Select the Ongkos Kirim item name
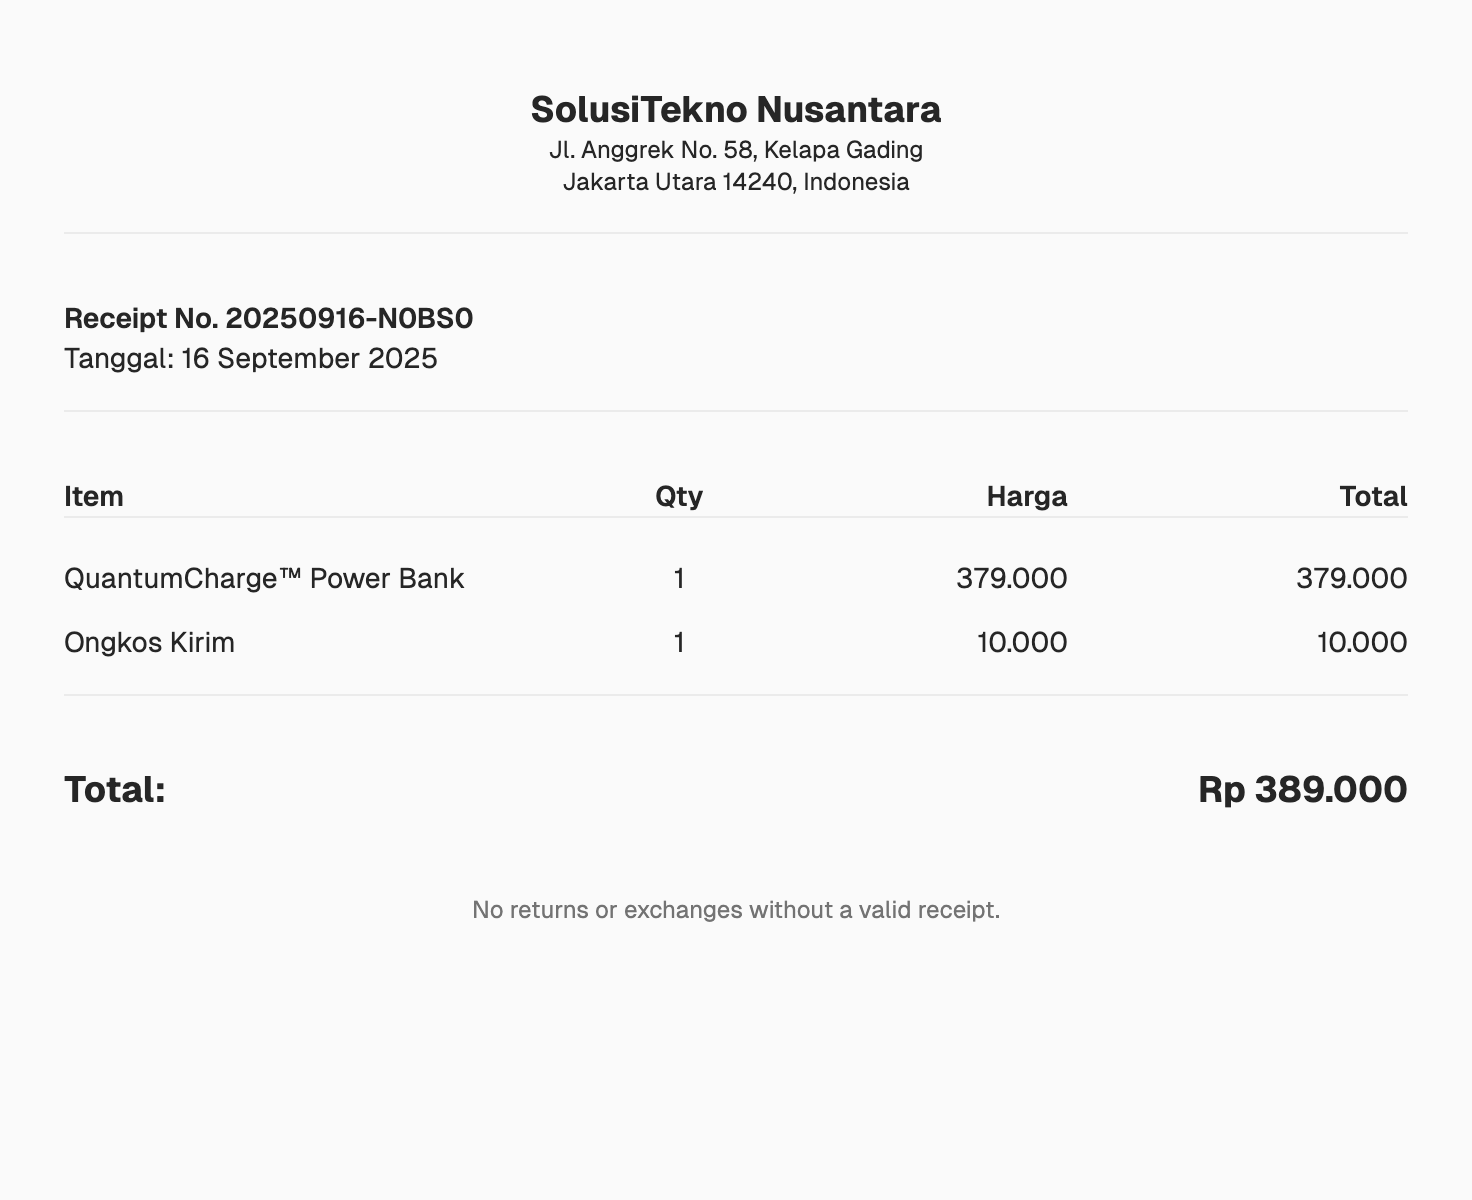This screenshot has width=1472, height=1200. (149, 642)
